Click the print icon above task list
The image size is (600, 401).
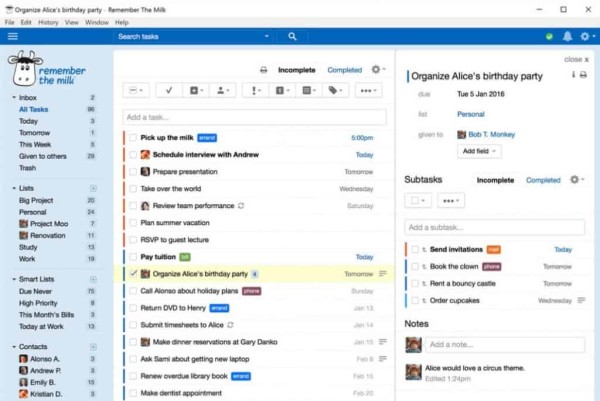[263, 70]
